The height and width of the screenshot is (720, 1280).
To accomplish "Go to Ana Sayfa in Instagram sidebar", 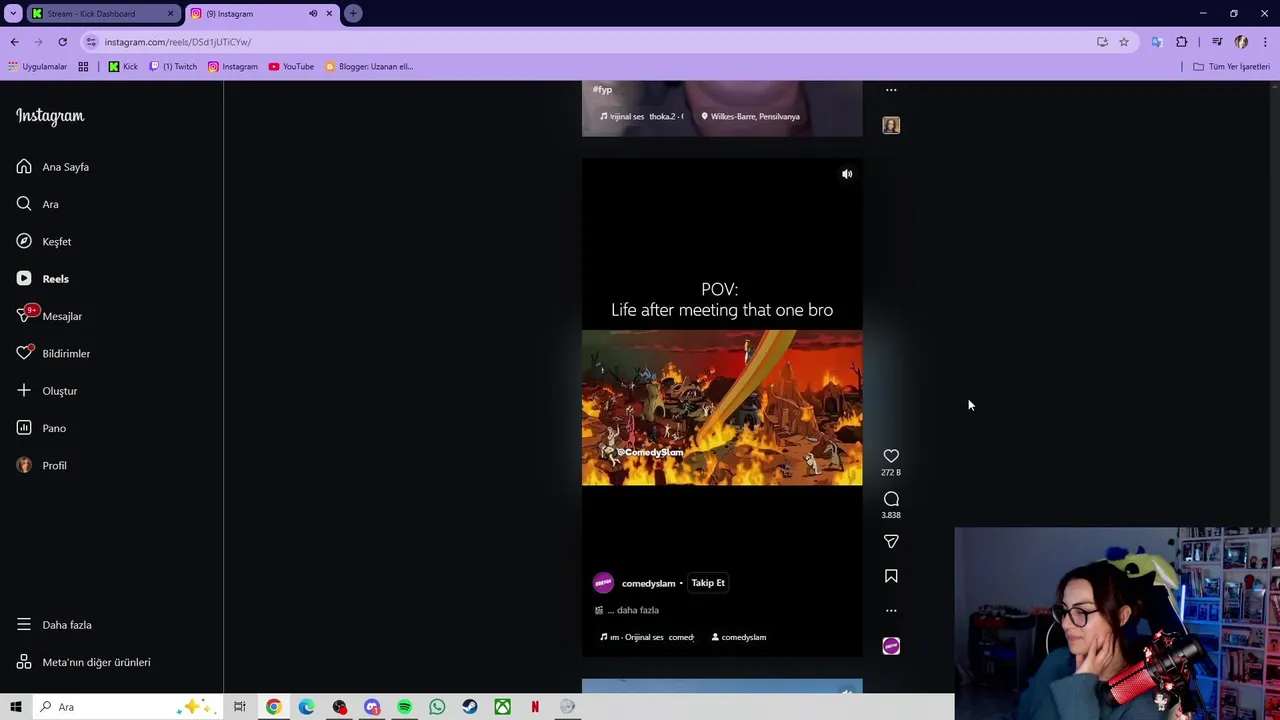I will (x=53, y=167).
